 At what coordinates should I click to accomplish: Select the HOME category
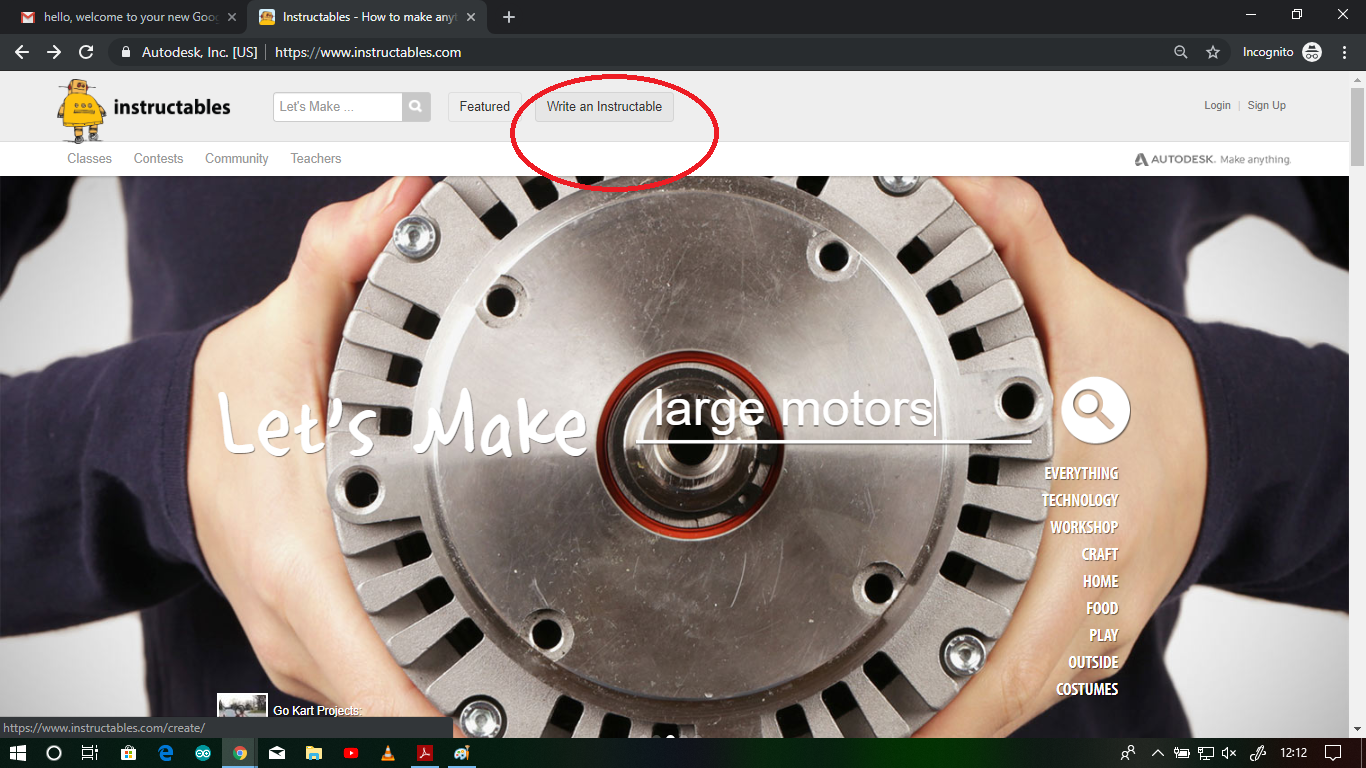1101,581
